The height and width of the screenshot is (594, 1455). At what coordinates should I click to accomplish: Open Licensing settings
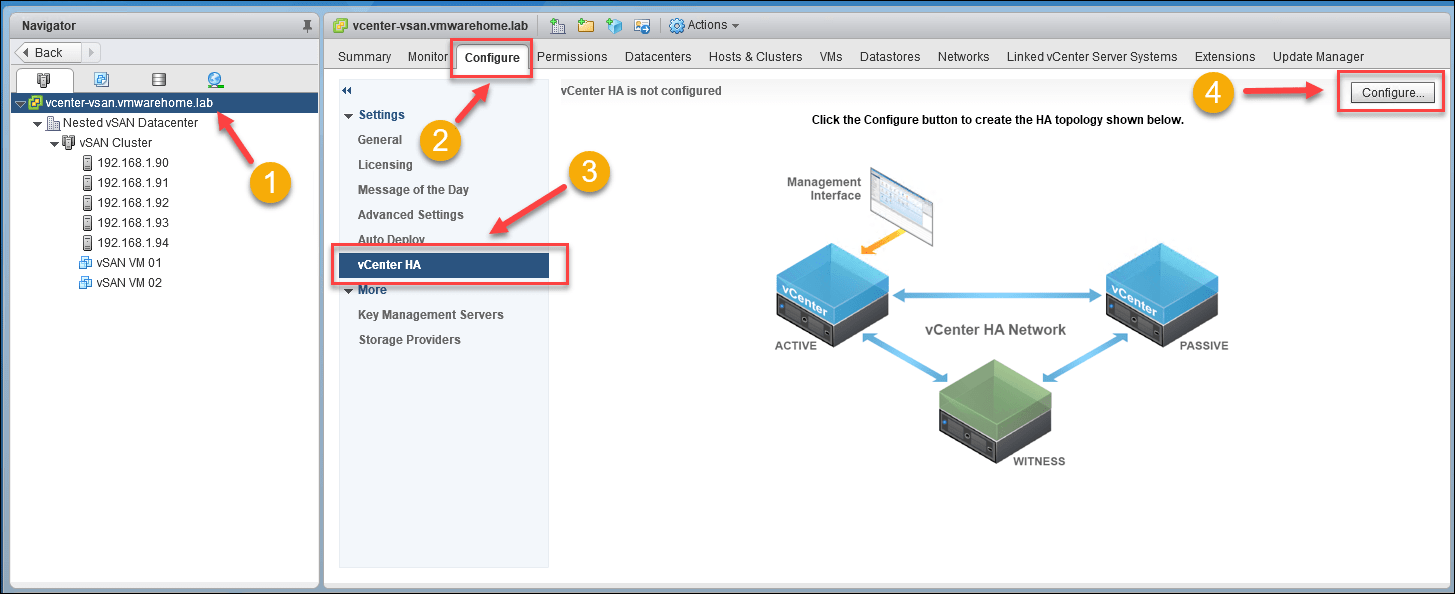[385, 165]
